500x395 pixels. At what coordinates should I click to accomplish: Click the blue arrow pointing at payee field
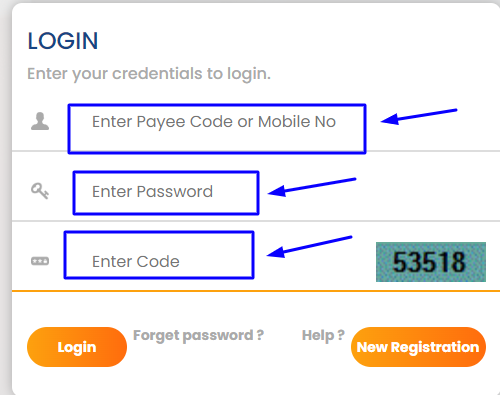419,117
